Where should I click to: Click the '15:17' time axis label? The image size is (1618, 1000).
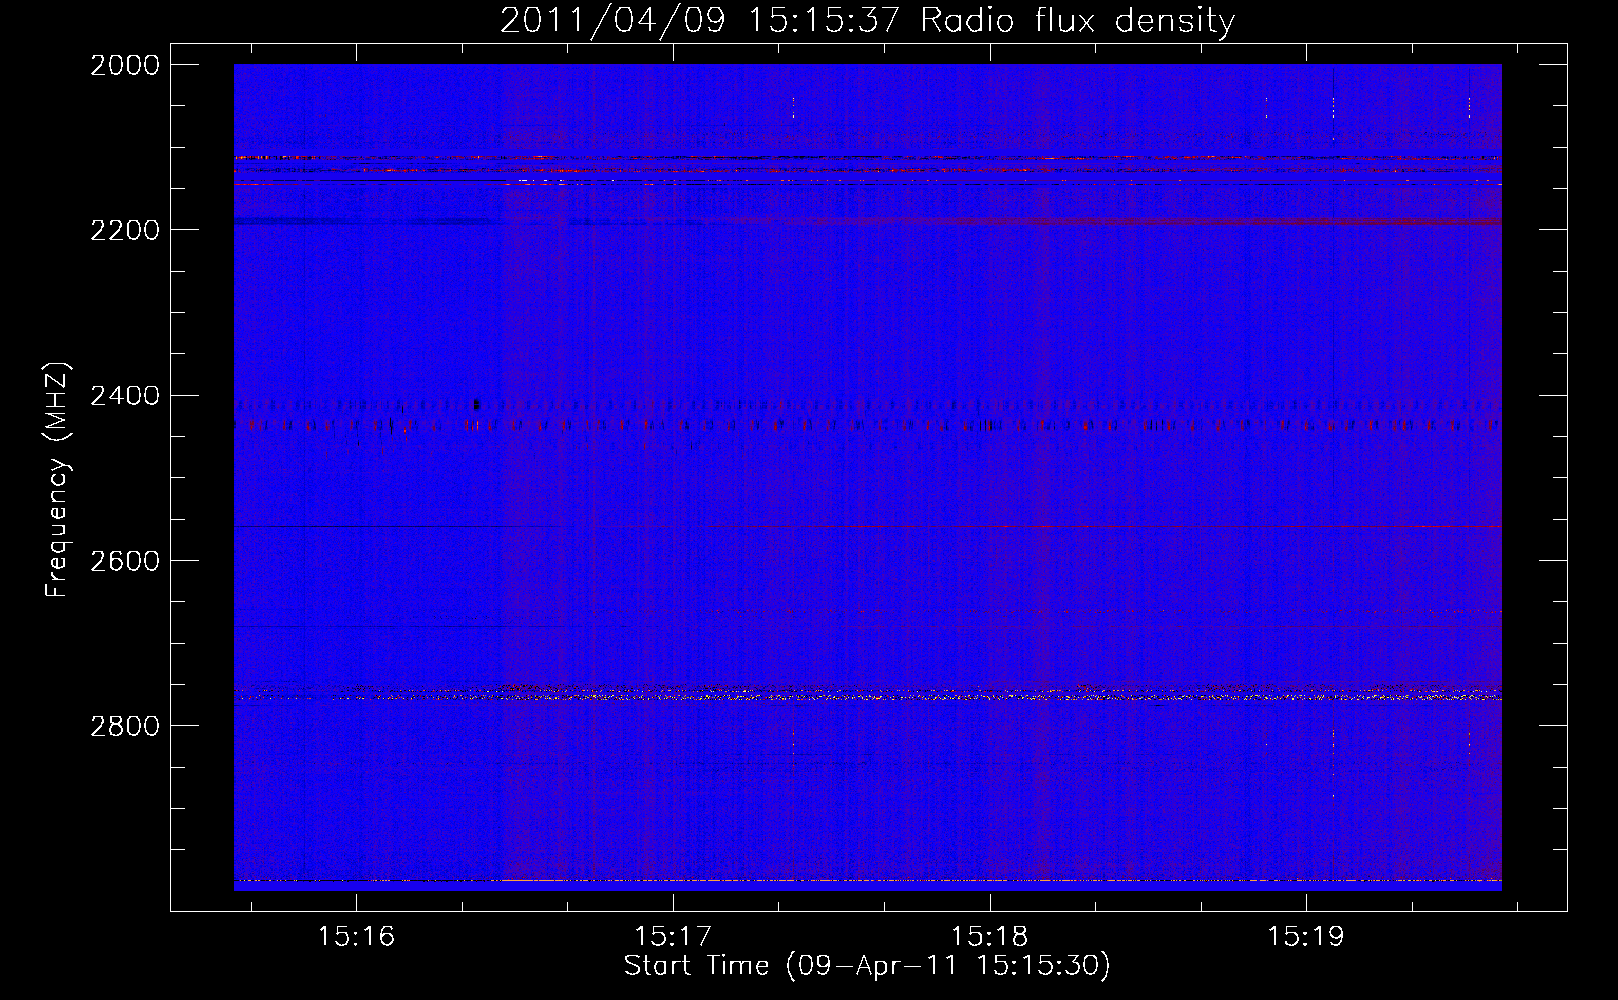673,937
